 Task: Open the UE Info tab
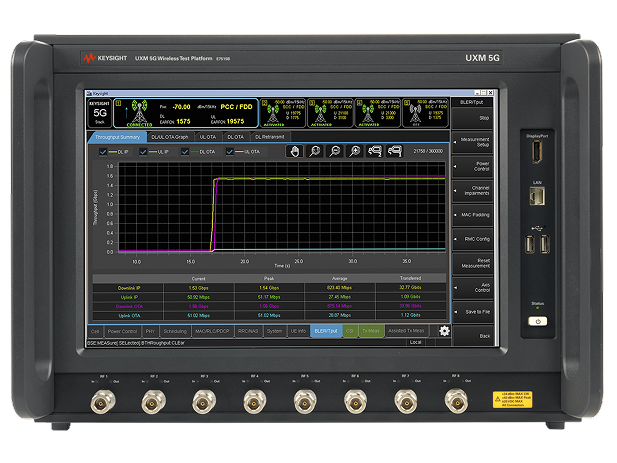coord(296,330)
